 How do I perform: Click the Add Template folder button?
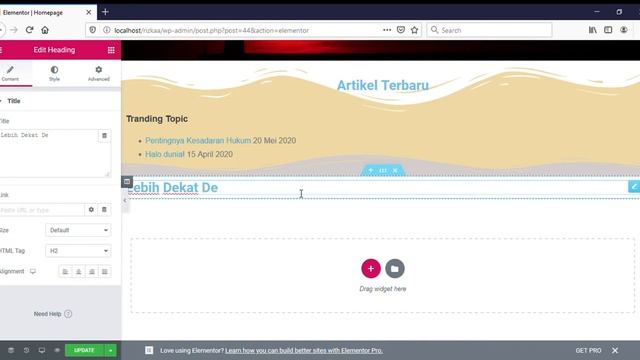pos(395,269)
